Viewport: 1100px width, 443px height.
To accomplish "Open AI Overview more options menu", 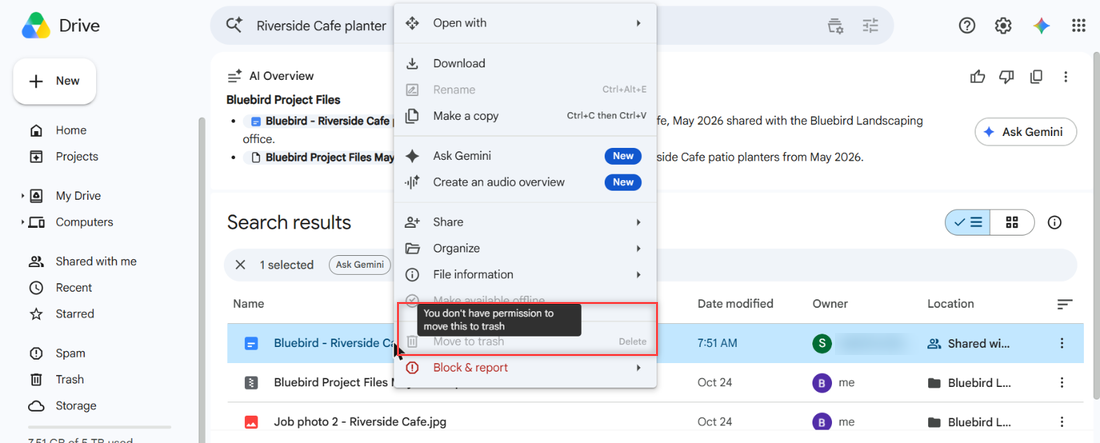I will click(x=1066, y=77).
